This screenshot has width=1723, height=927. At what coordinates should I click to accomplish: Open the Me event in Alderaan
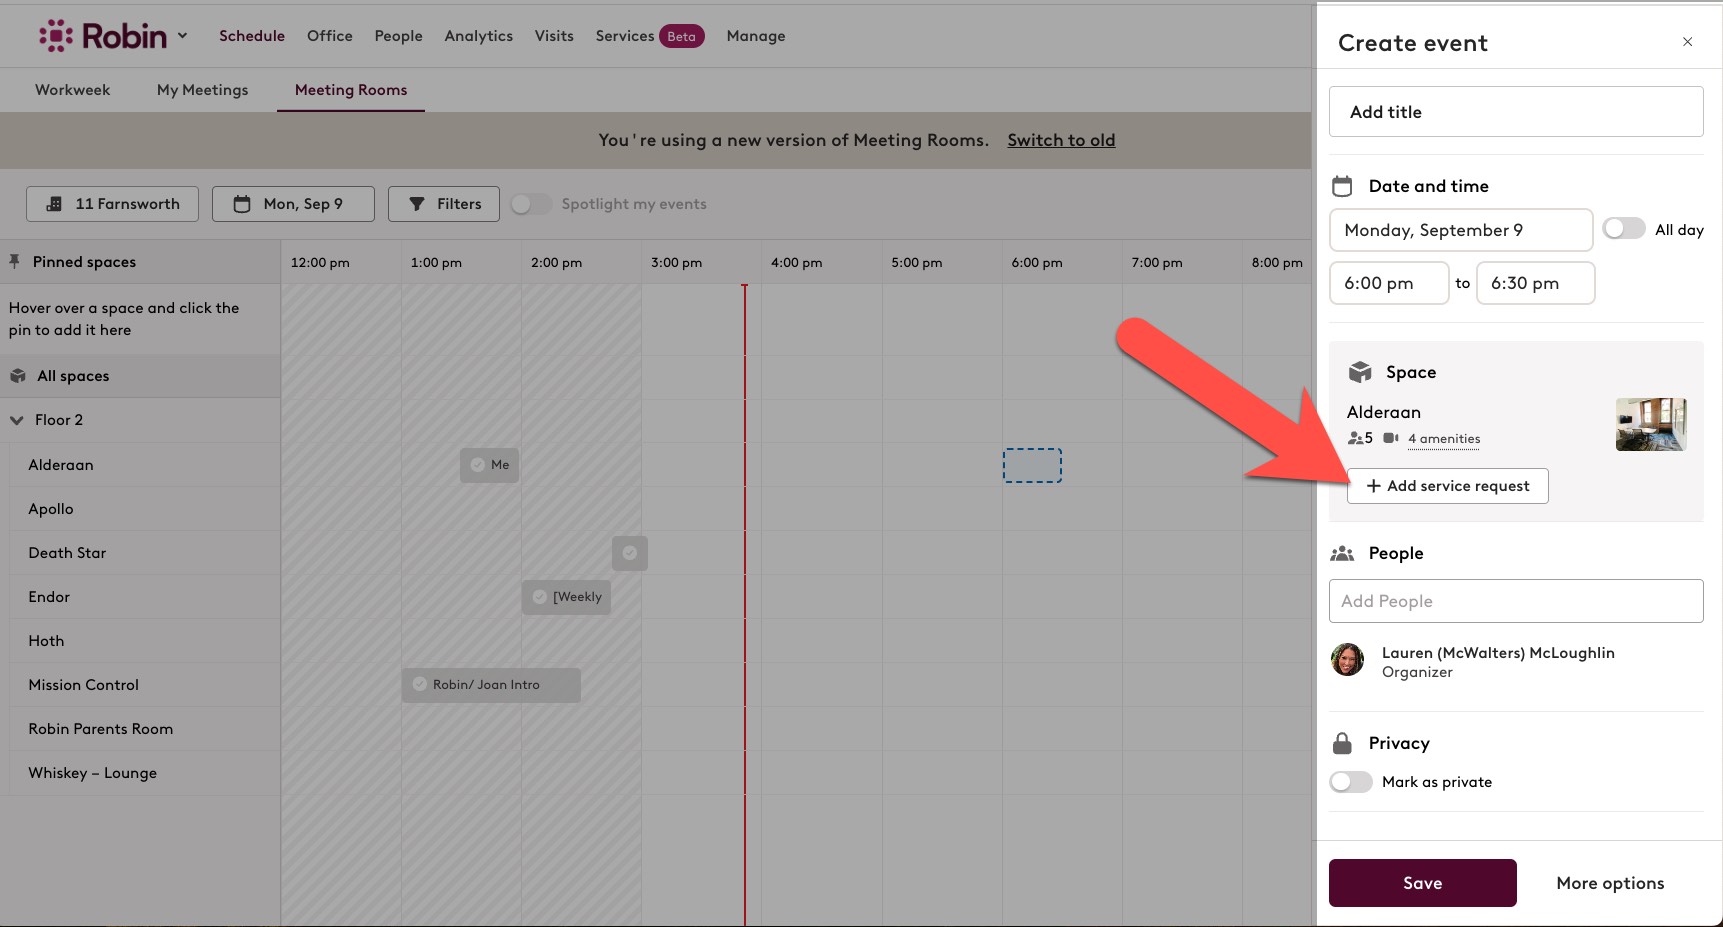(x=489, y=465)
